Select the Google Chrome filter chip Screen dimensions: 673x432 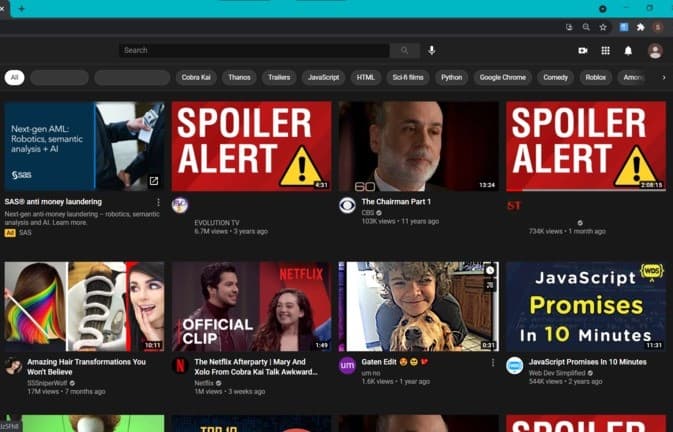(x=502, y=77)
